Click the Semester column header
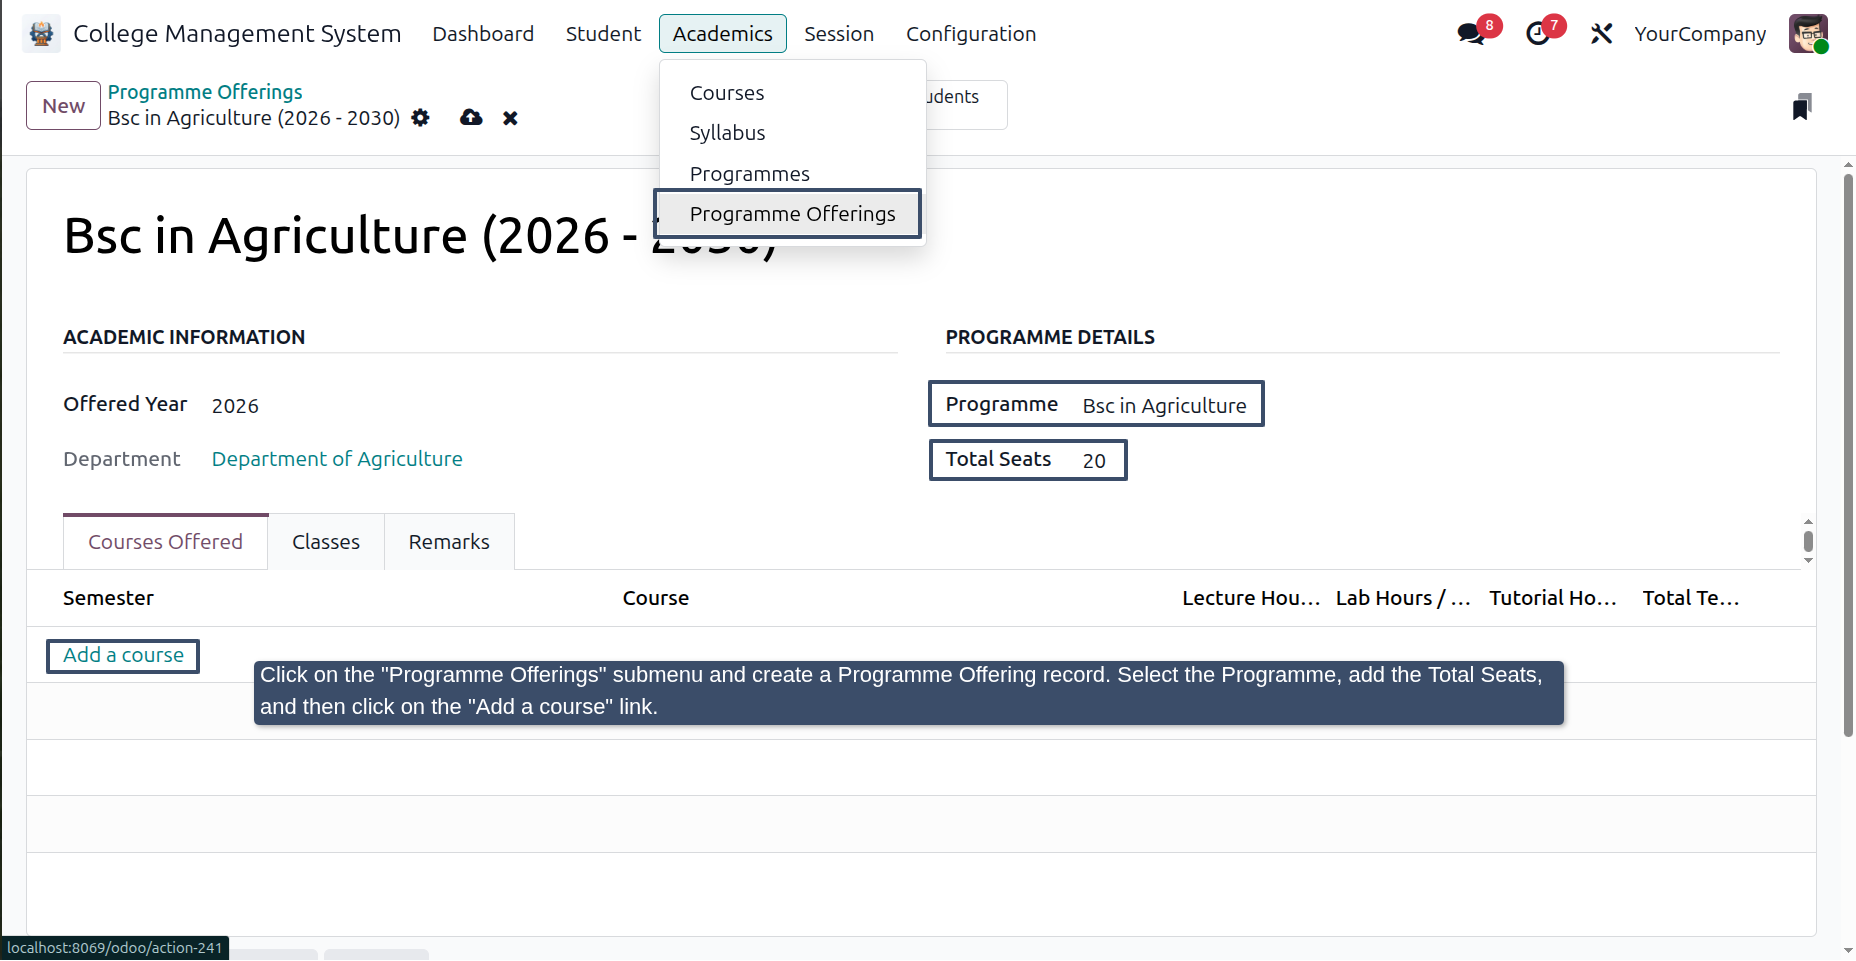1856x961 pixels. point(108,598)
